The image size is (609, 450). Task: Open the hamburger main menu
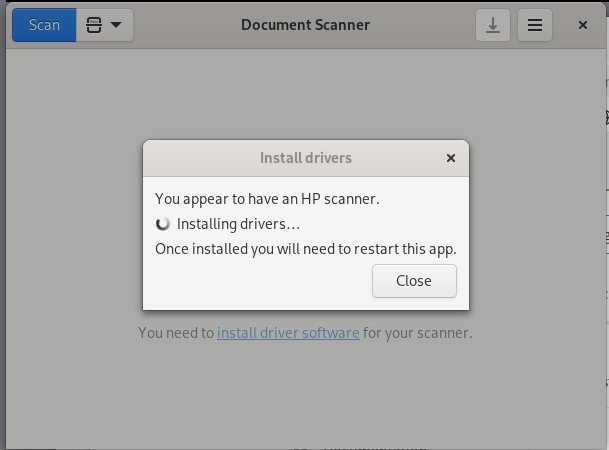(x=535, y=25)
